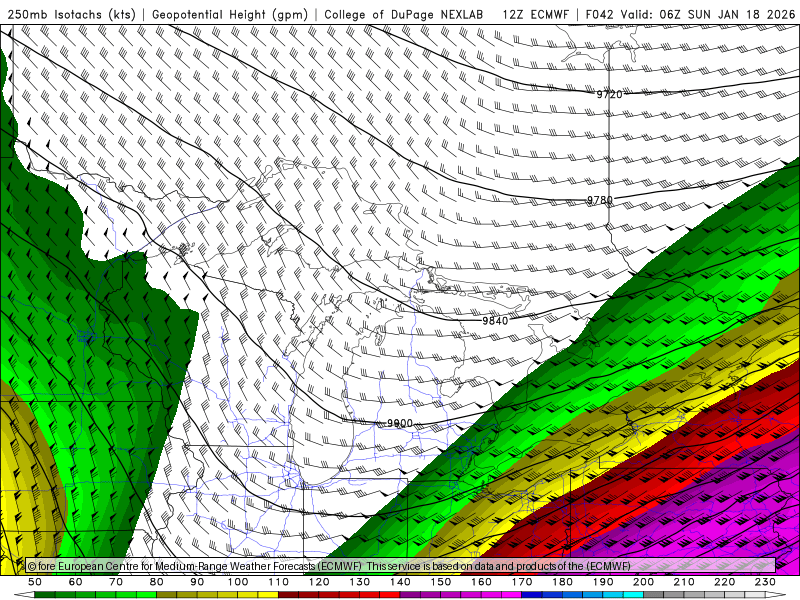This screenshot has height=600, width=800.
Task: Click the 9840 height contour label
Action: tap(495, 320)
